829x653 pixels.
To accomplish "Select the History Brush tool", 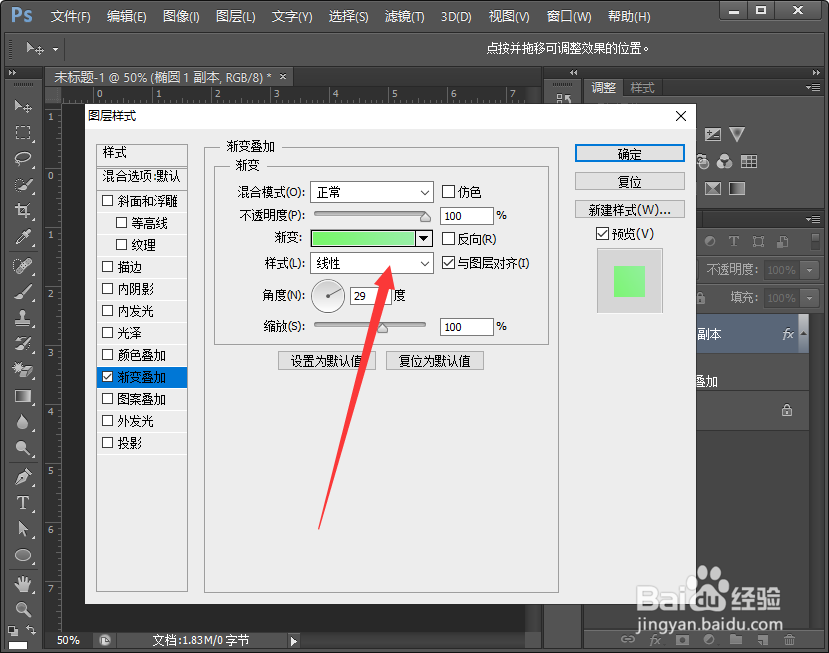I will (23, 344).
